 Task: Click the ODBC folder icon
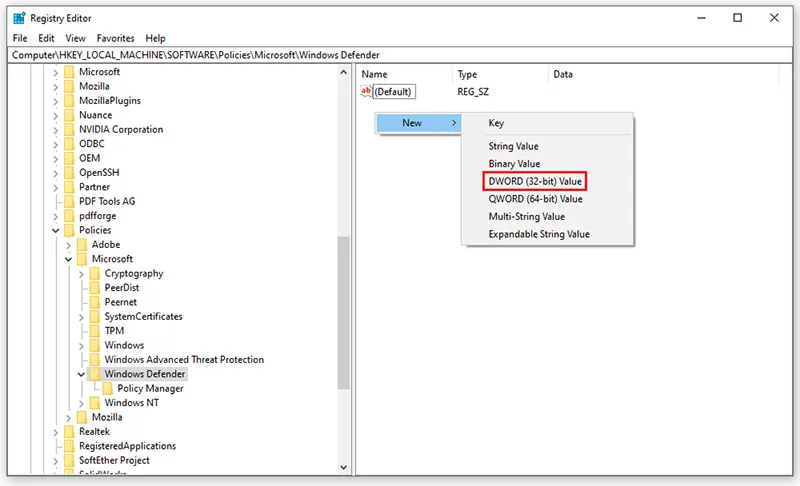[x=69, y=144]
